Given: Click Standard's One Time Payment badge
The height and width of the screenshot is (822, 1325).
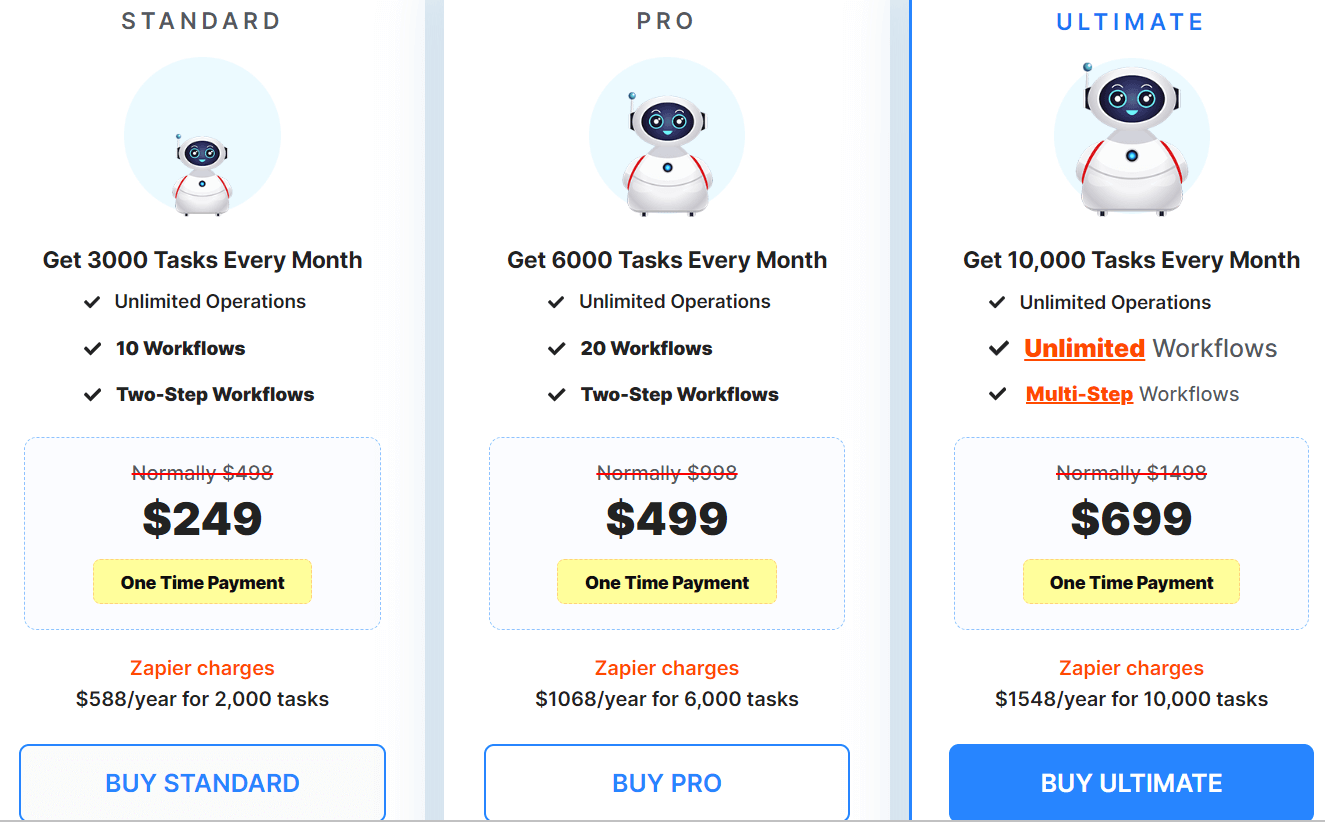Looking at the screenshot, I should pyautogui.click(x=202, y=582).
